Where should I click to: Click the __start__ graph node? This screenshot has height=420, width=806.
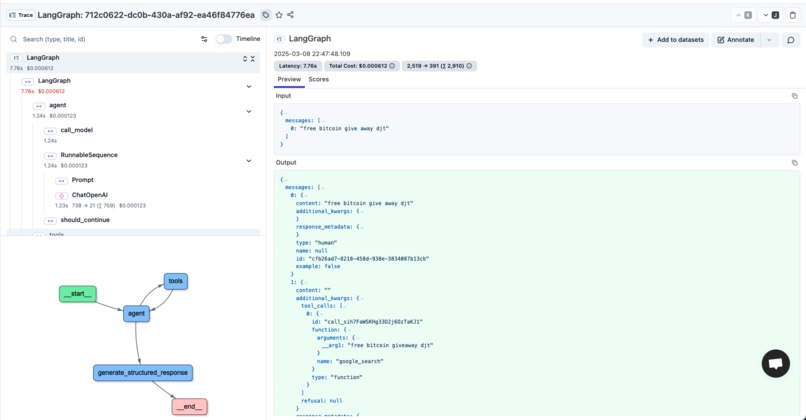click(78, 294)
